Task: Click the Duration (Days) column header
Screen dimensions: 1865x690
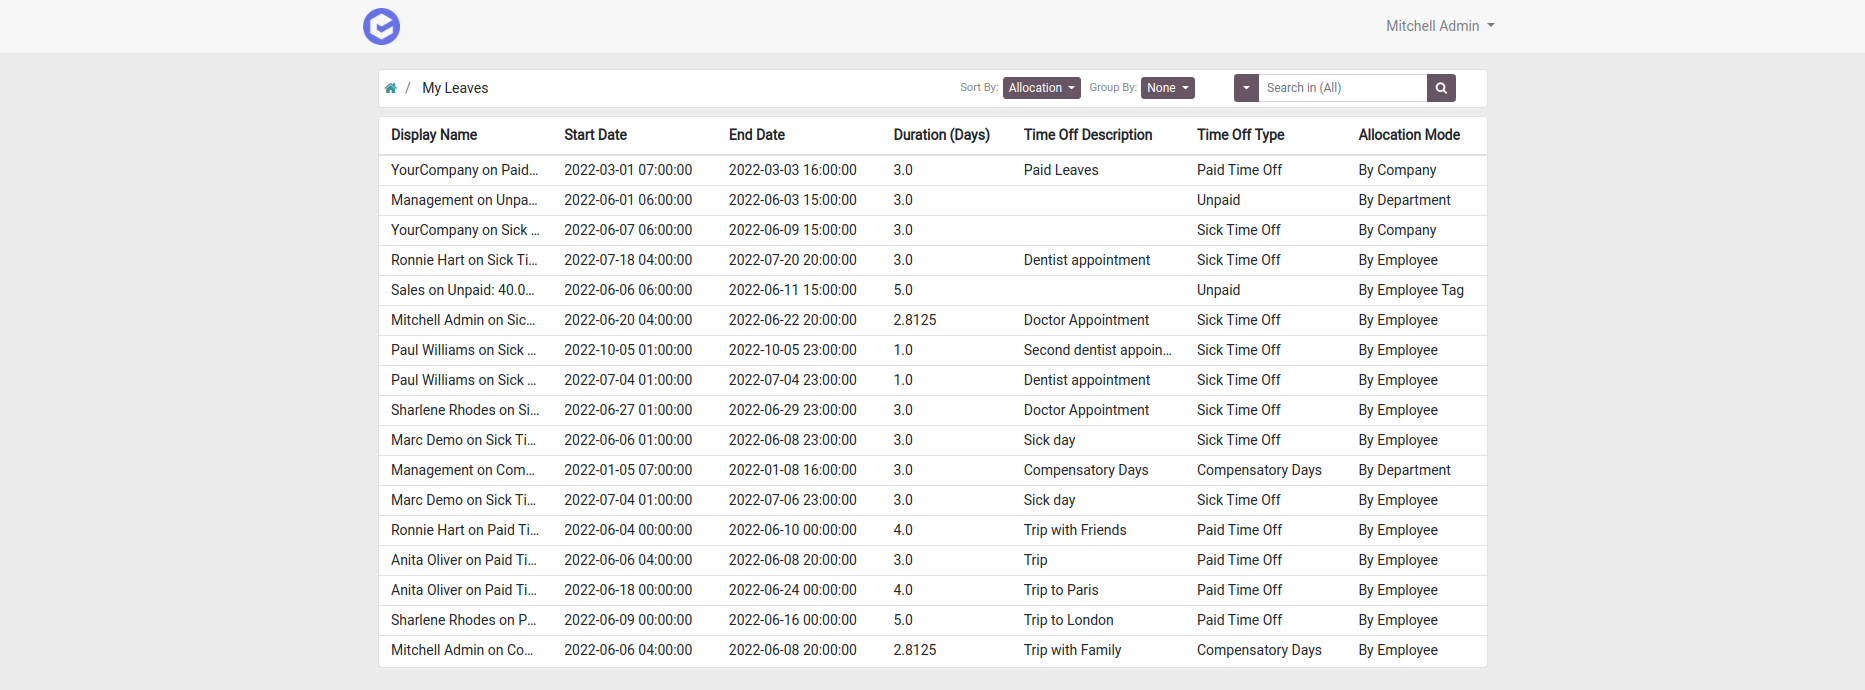Action: [x=942, y=135]
